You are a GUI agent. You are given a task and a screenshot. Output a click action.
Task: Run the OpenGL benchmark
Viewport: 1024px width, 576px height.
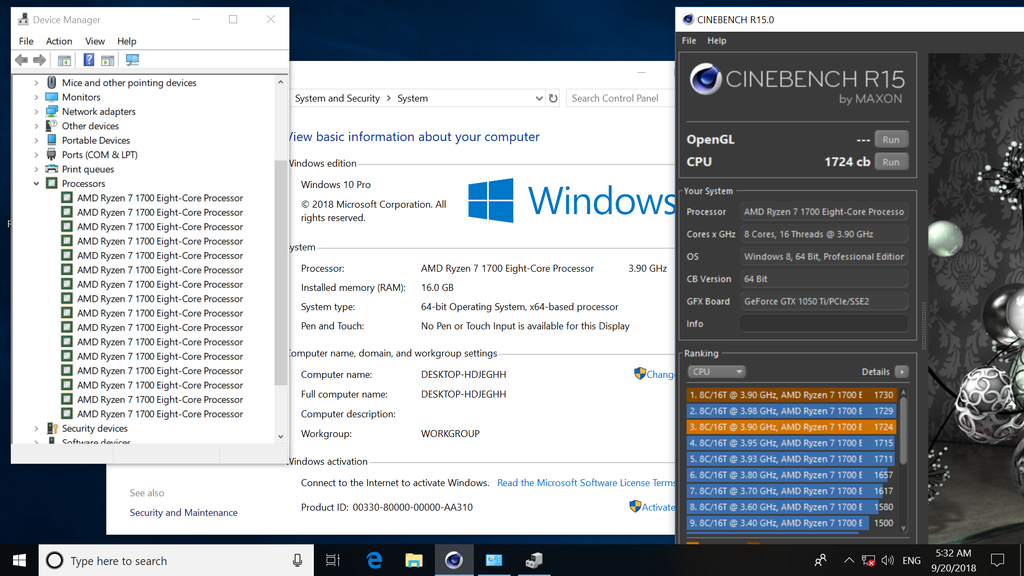tap(890, 140)
